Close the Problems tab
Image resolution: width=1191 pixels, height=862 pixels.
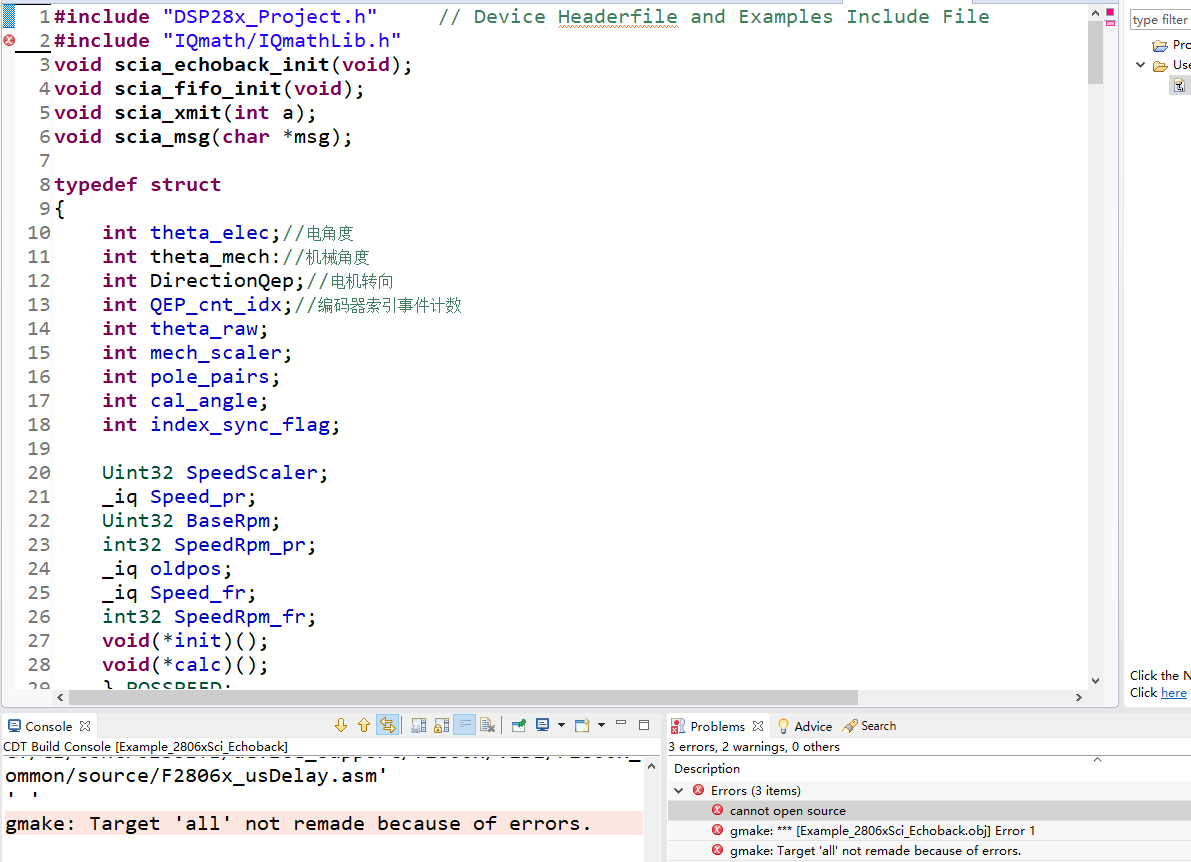757,726
